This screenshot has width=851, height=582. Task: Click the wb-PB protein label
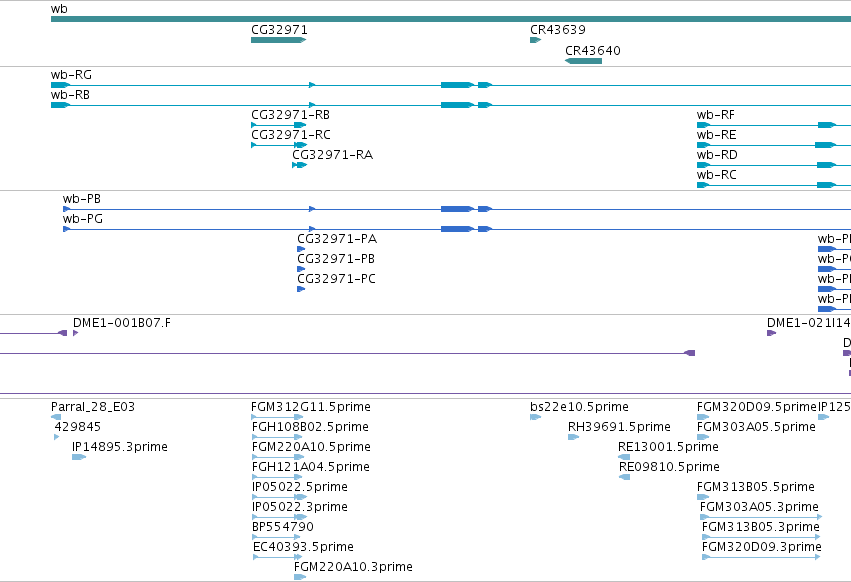[81, 199]
